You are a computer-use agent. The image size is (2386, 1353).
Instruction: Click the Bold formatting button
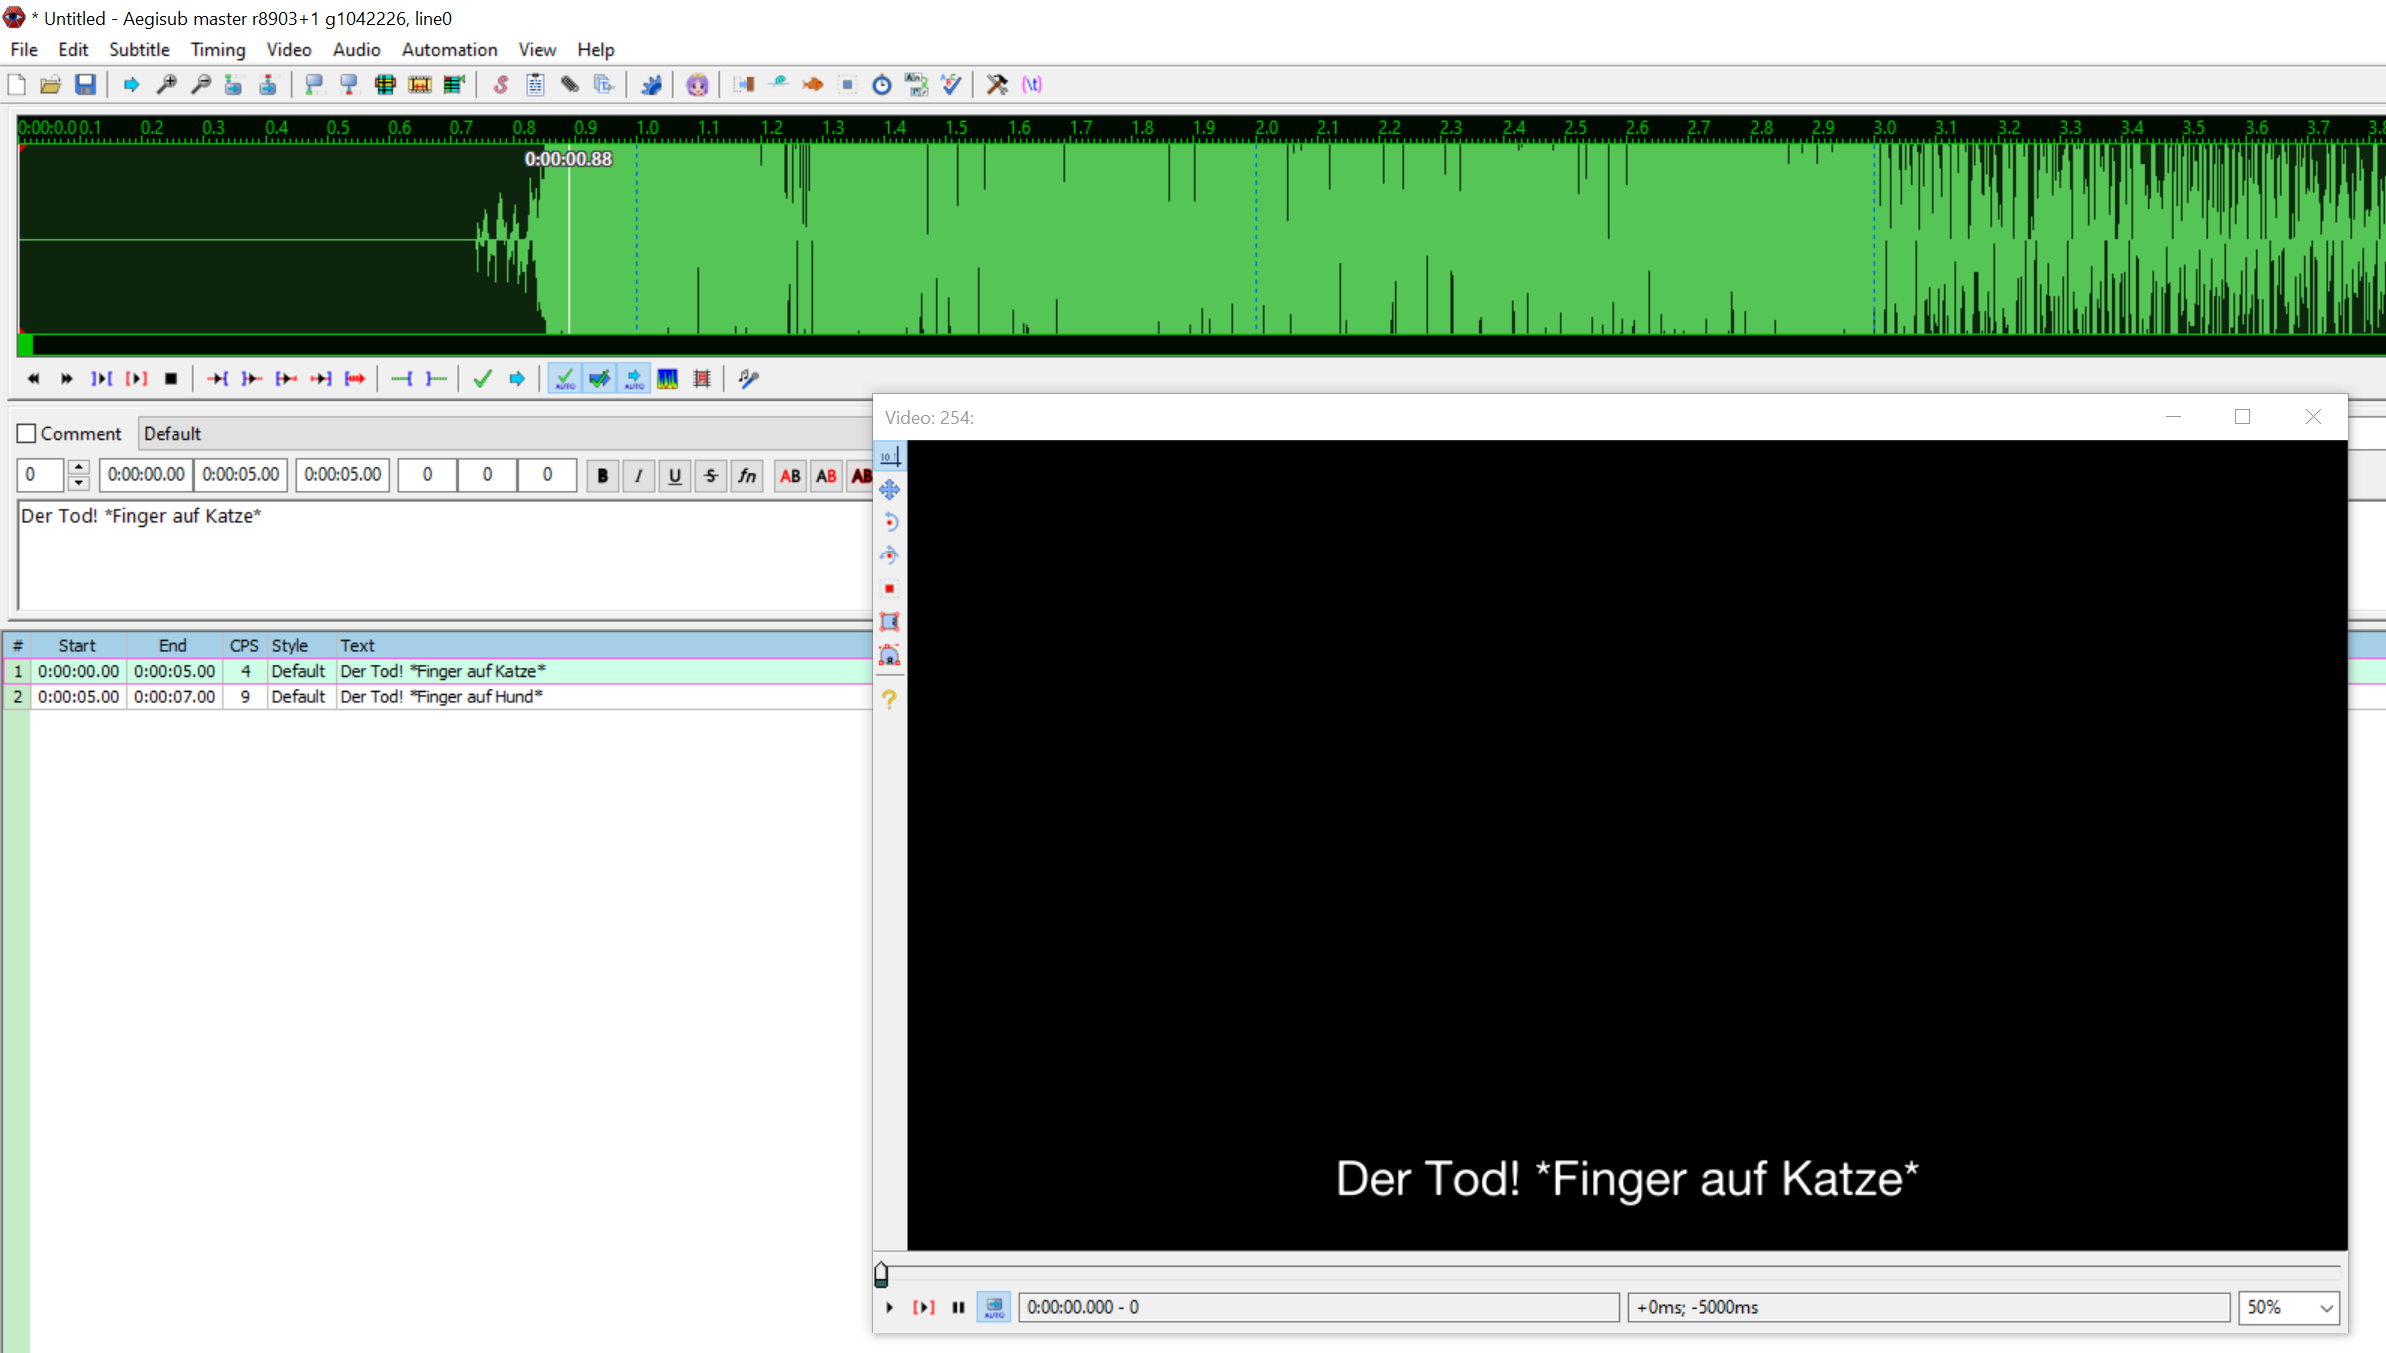click(602, 476)
